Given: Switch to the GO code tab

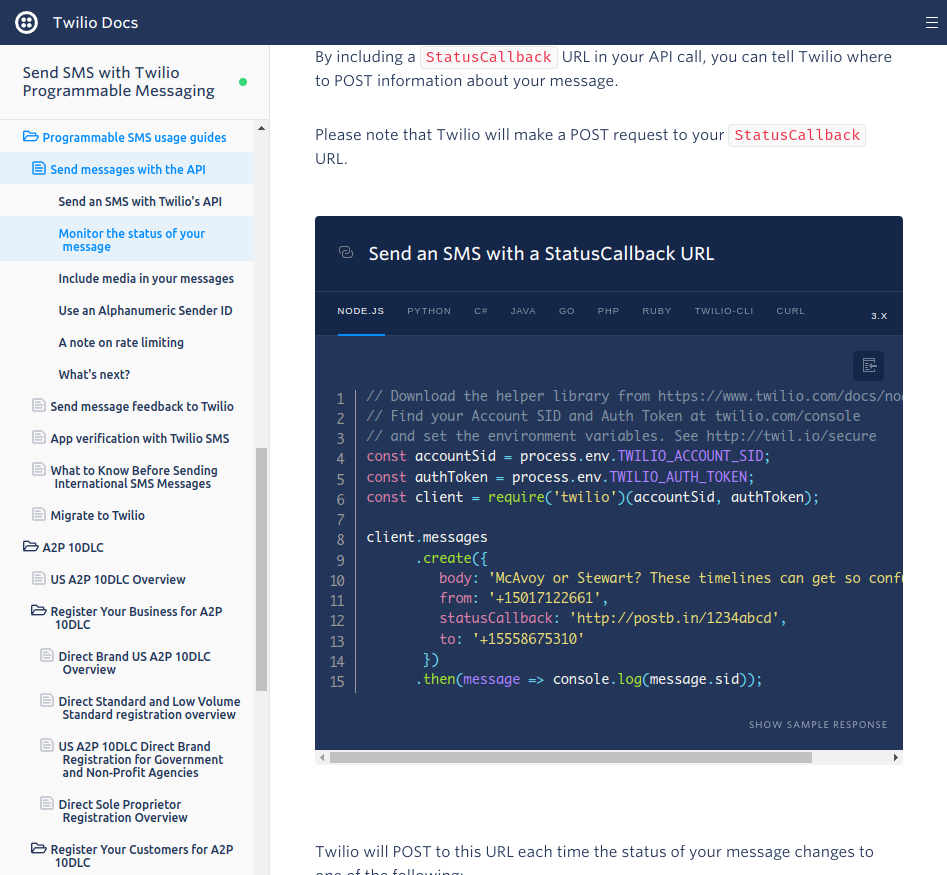Looking at the screenshot, I should [567, 311].
